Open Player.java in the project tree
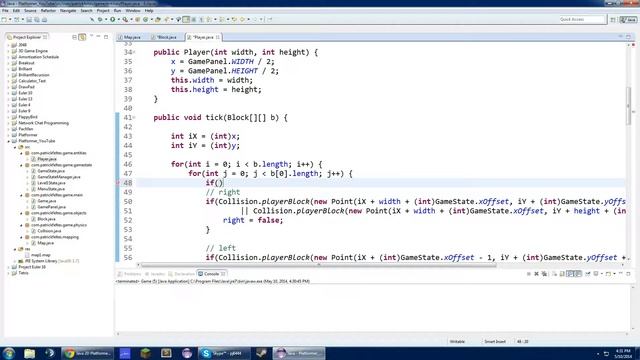640x360 pixels. tap(47, 159)
